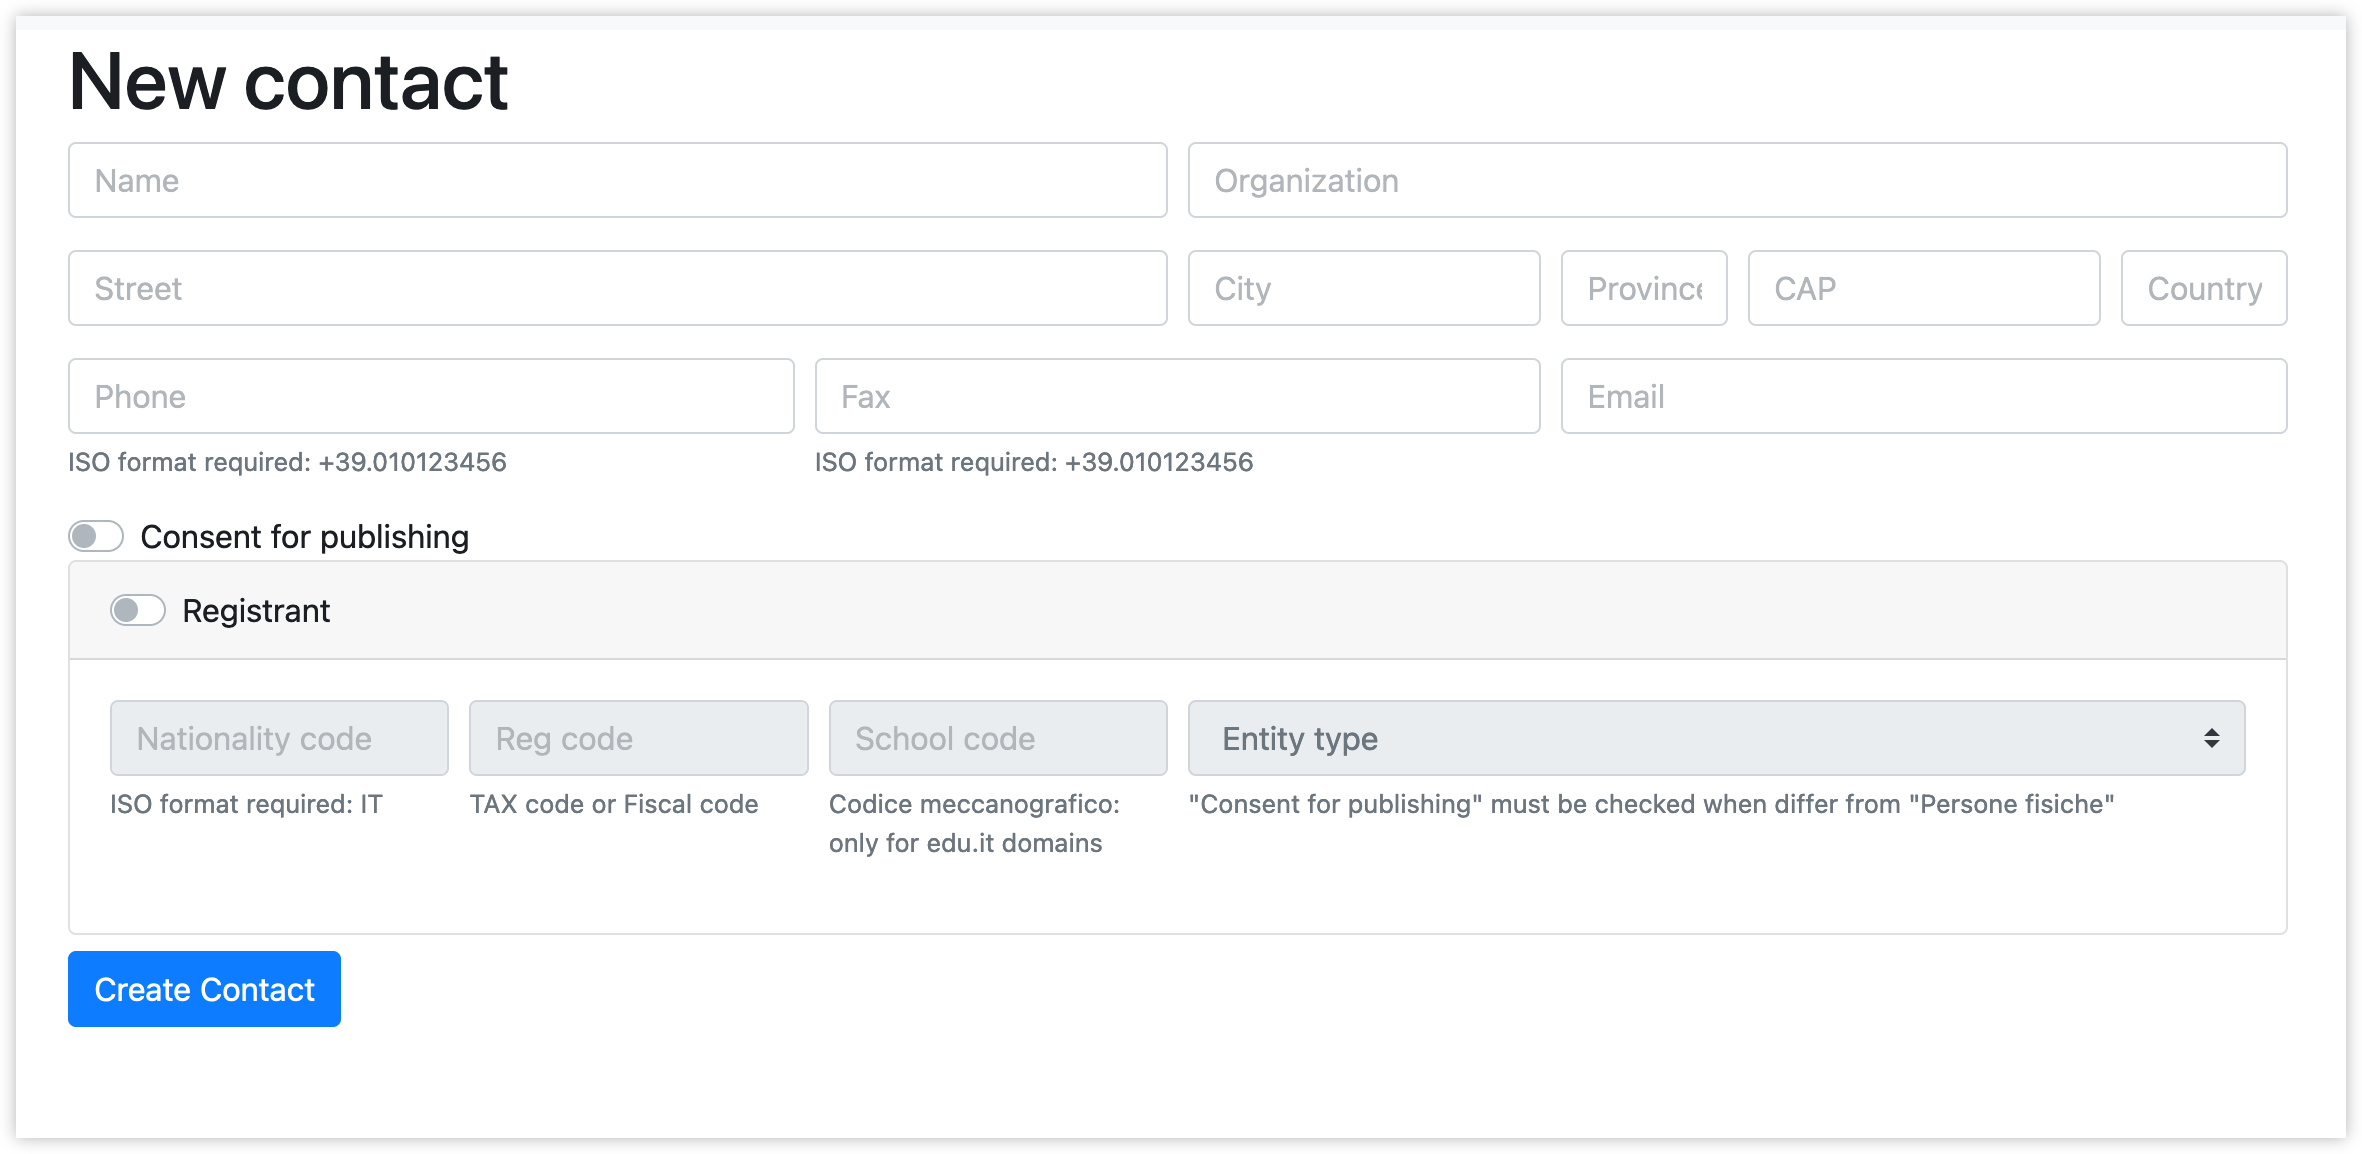The width and height of the screenshot is (2362, 1154).
Task: Click the Name input field
Action: (619, 179)
